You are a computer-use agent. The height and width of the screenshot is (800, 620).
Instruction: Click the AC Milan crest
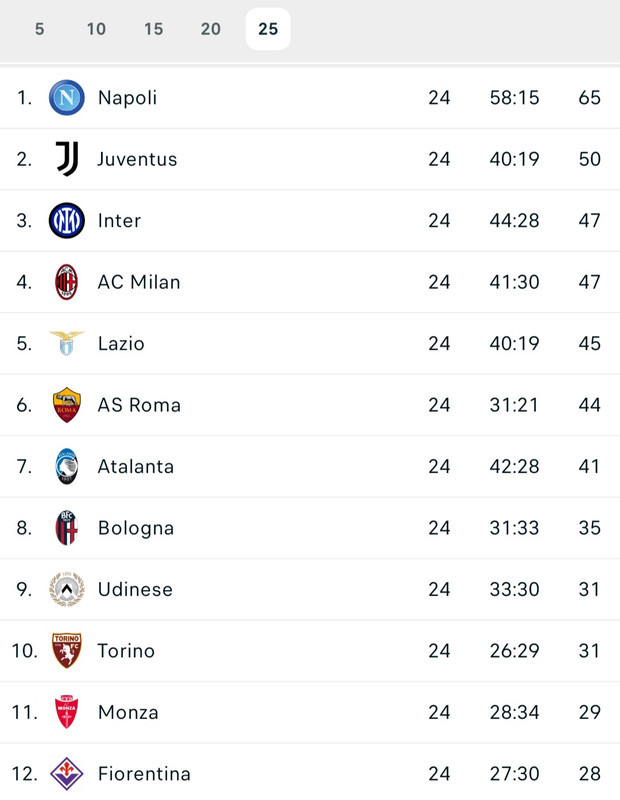(x=66, y=282)
